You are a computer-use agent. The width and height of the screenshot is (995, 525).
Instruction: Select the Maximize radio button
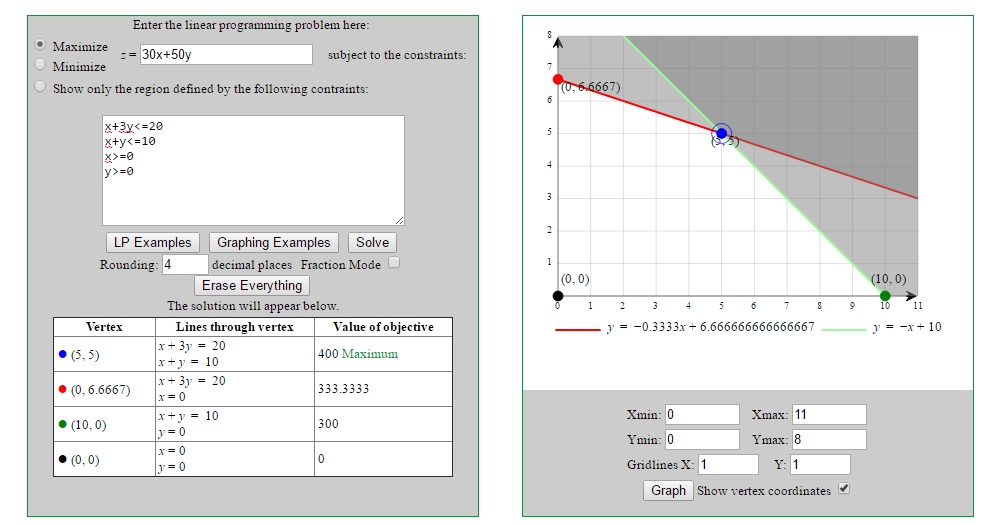pos(40,45)
